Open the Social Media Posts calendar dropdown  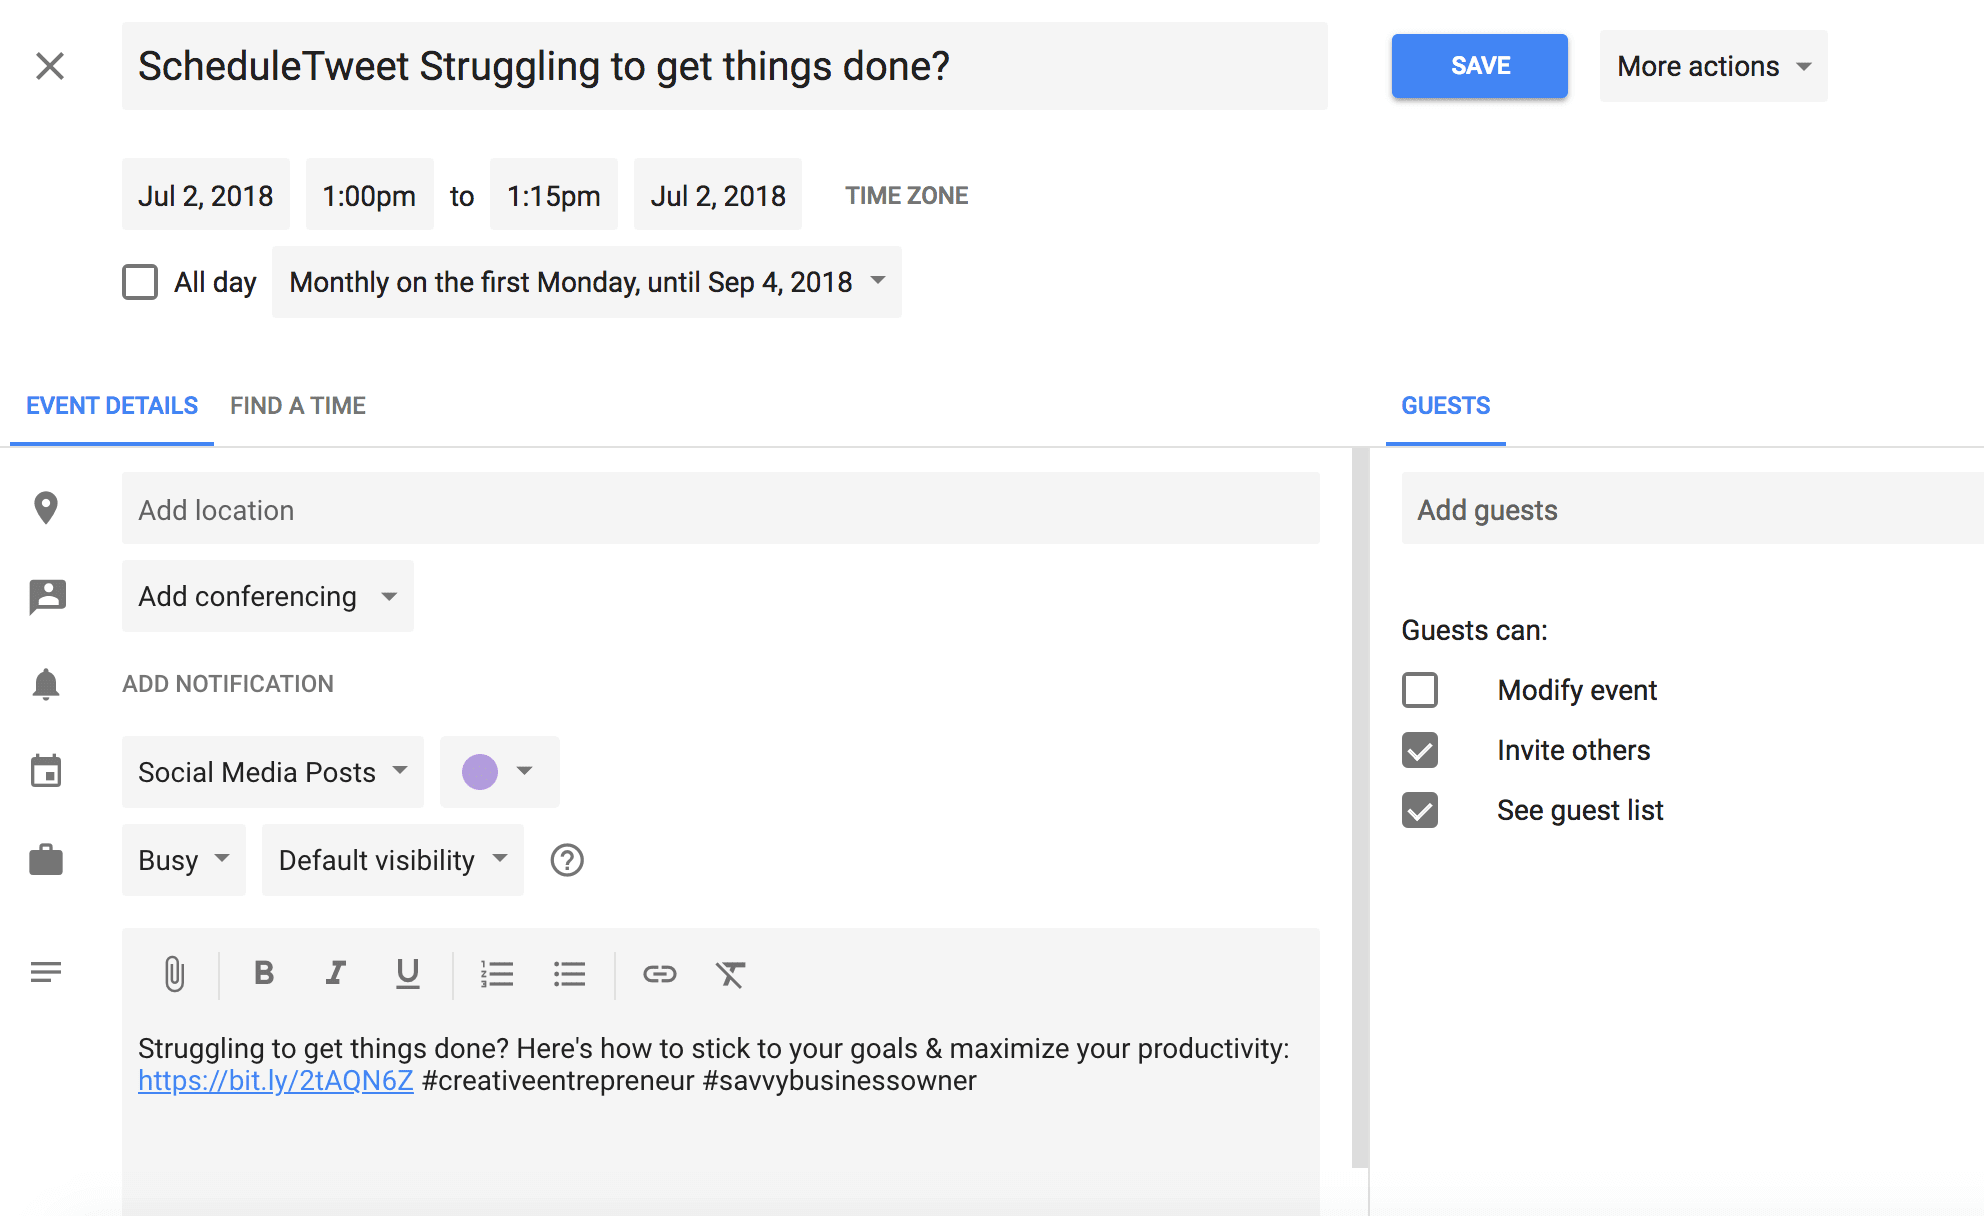[273, 772]
